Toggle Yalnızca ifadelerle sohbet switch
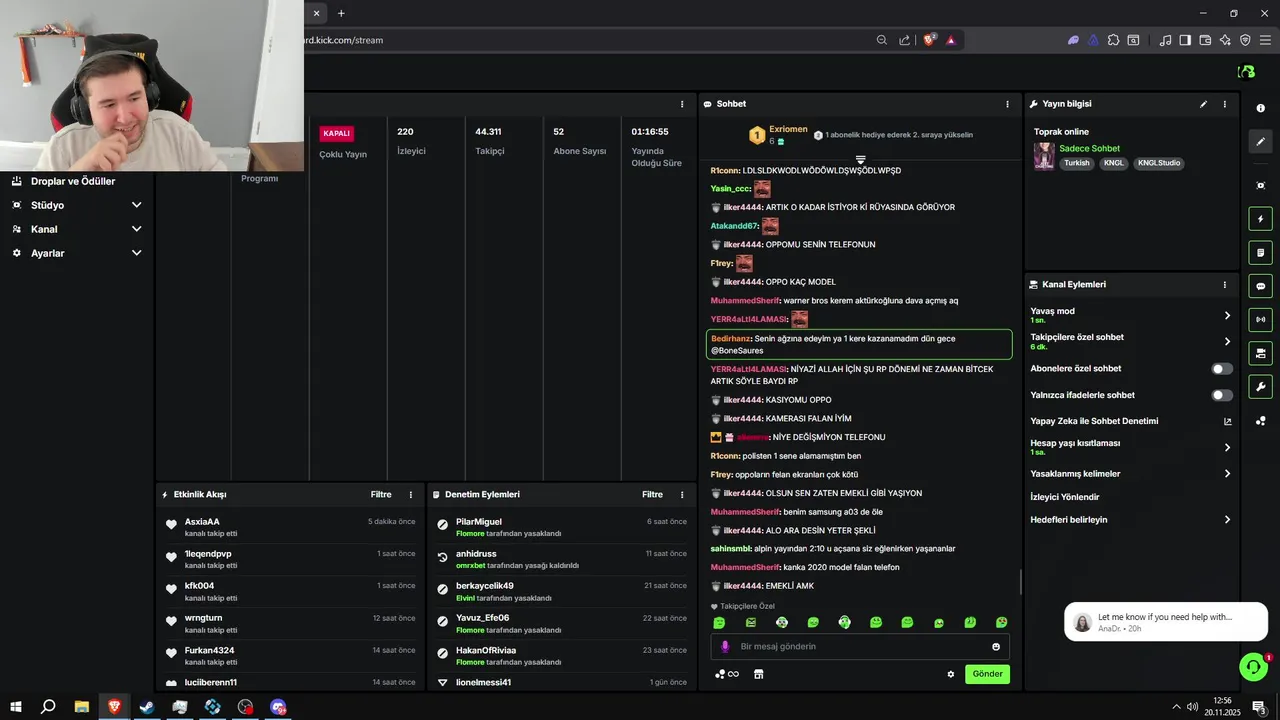This screenshot has width=1280, height=720. pyautogui.click(x=1222, y=395)
